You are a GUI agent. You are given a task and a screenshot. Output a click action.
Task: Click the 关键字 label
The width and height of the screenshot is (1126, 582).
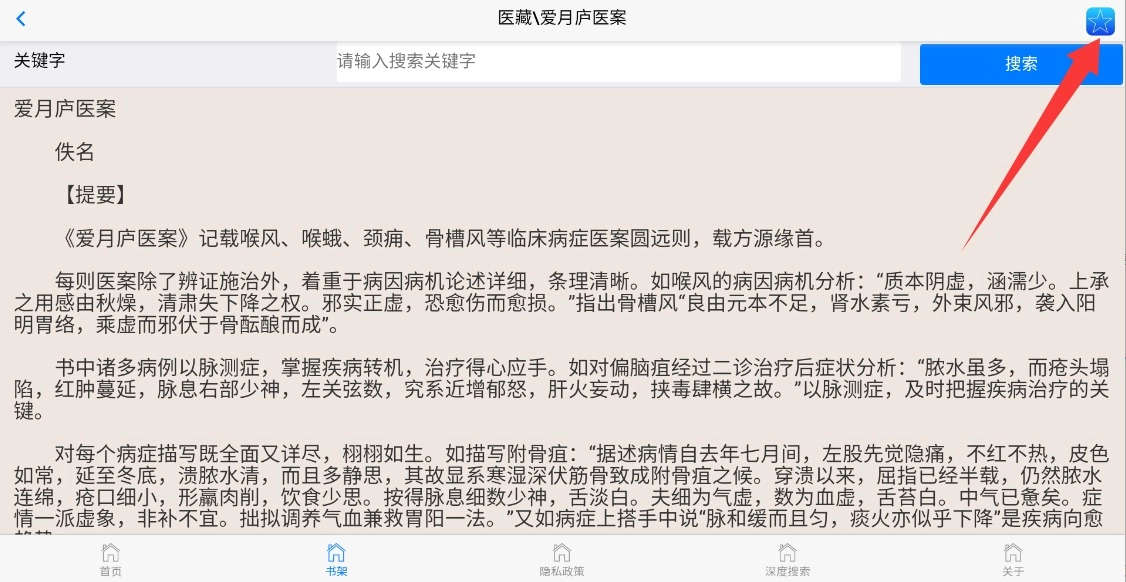pyautogui.click(x=40, y=61)
